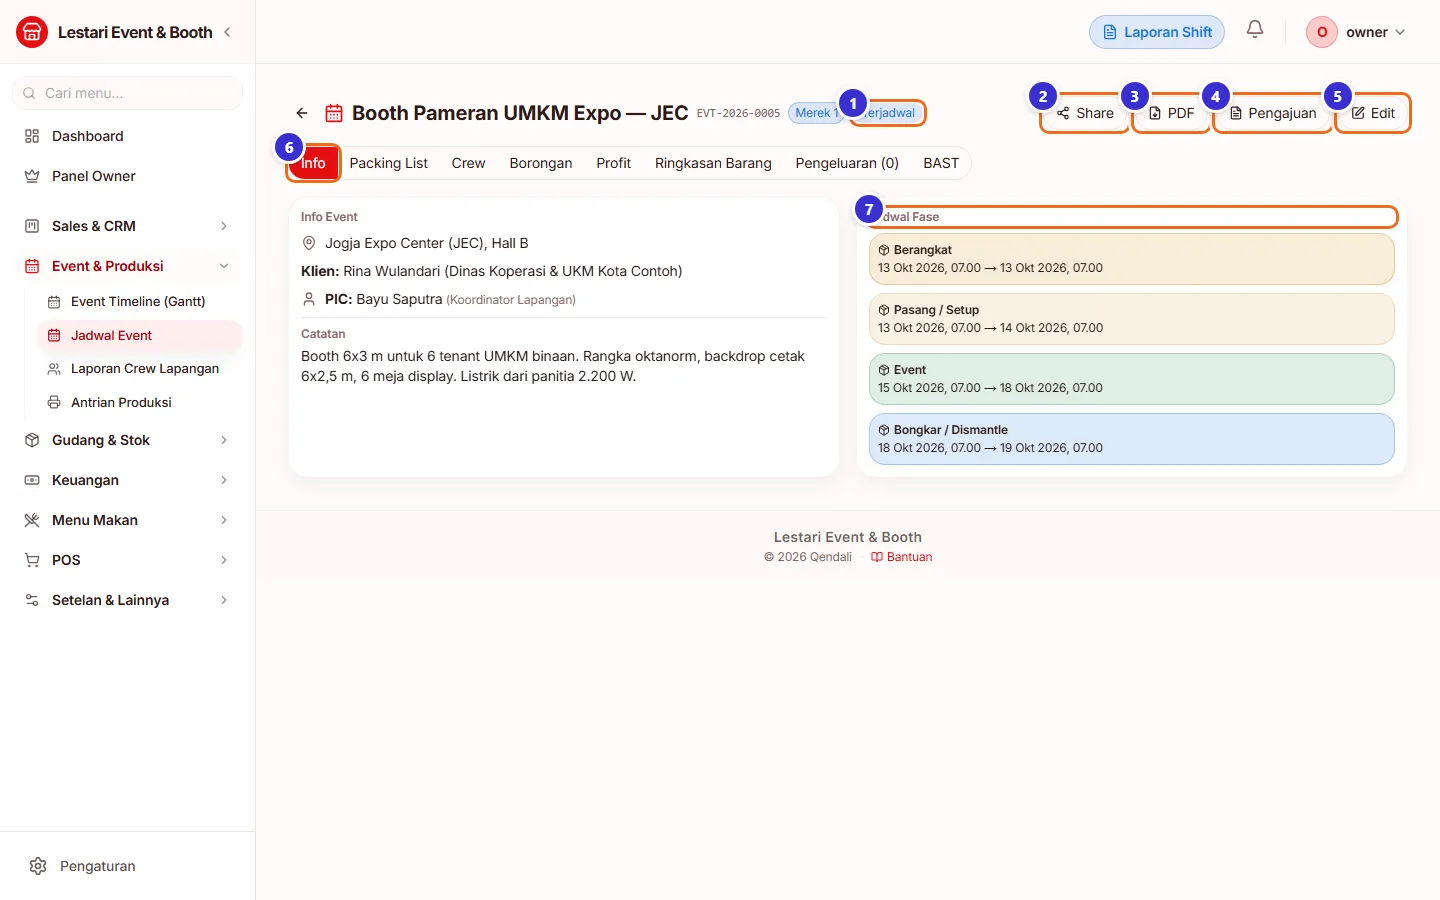
Task: Expand the POS menu chevron
Action: click(224, 560)
